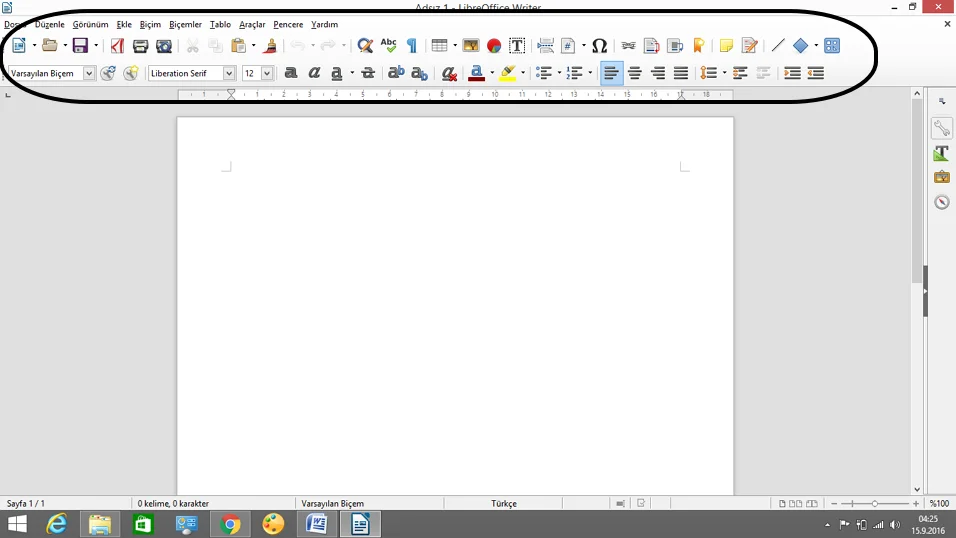Open the Görünüm menu
This screenshot has height=538, width=956.
[x=90, y=24]
